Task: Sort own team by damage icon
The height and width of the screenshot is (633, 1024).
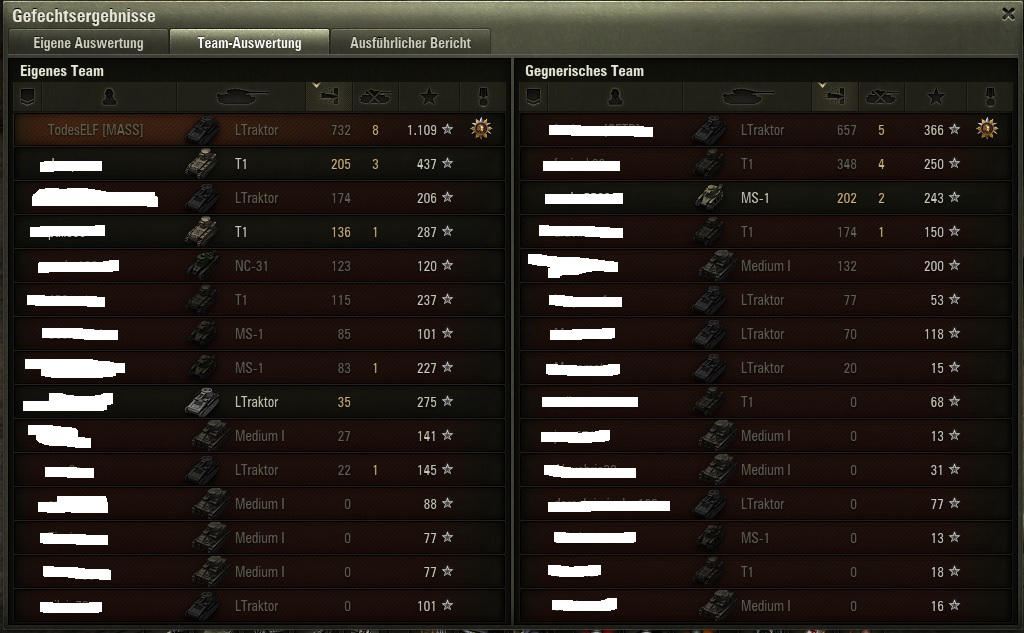Action: pyautogui.click(x=329, y=97)
